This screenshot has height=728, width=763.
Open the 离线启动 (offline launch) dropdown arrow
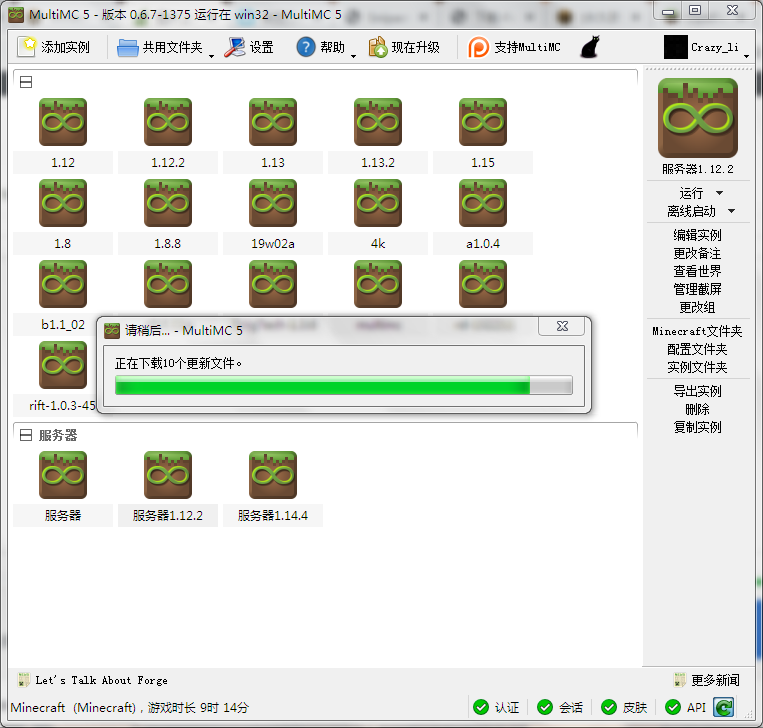point(731,211)
